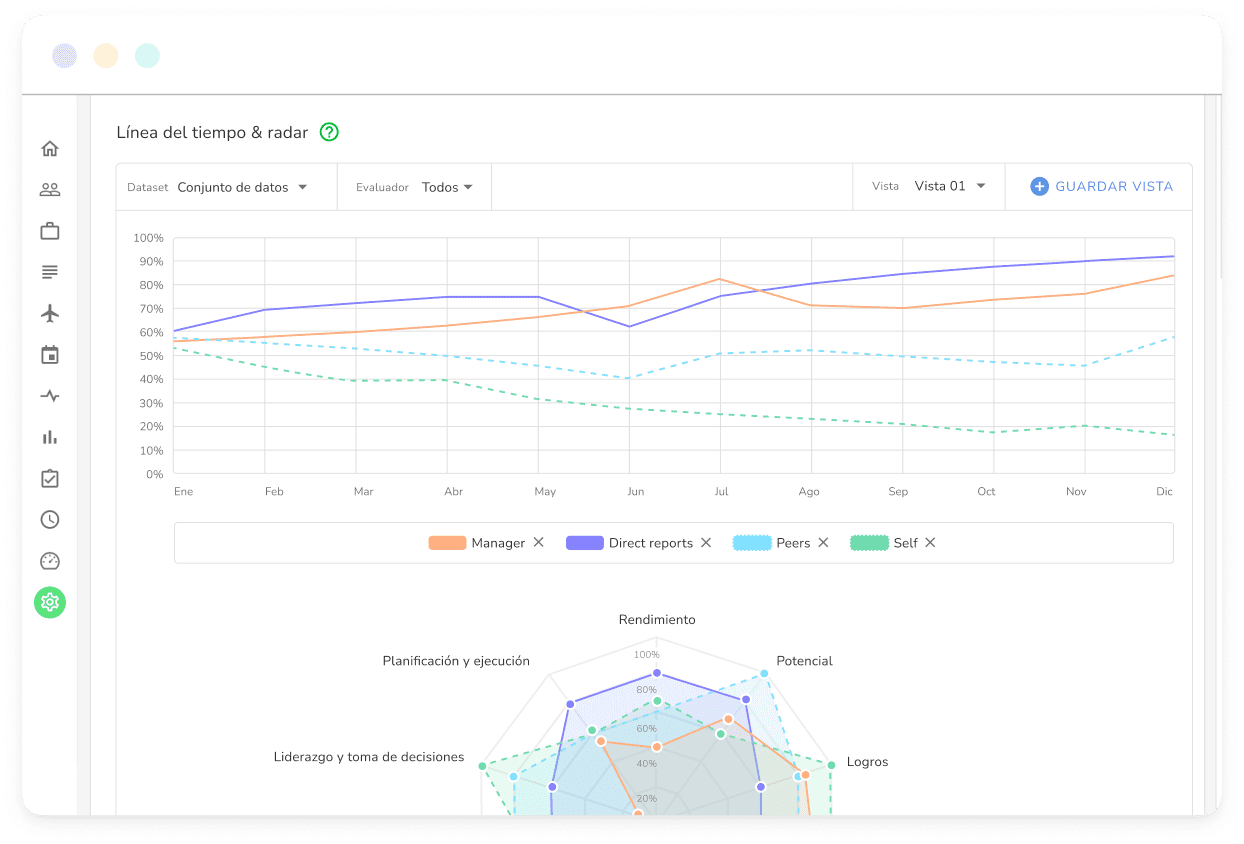Click the "Oct" month label on the chart
This screenshot has height=844, width=1244.
pyautogui.click(x=987, y=492)
